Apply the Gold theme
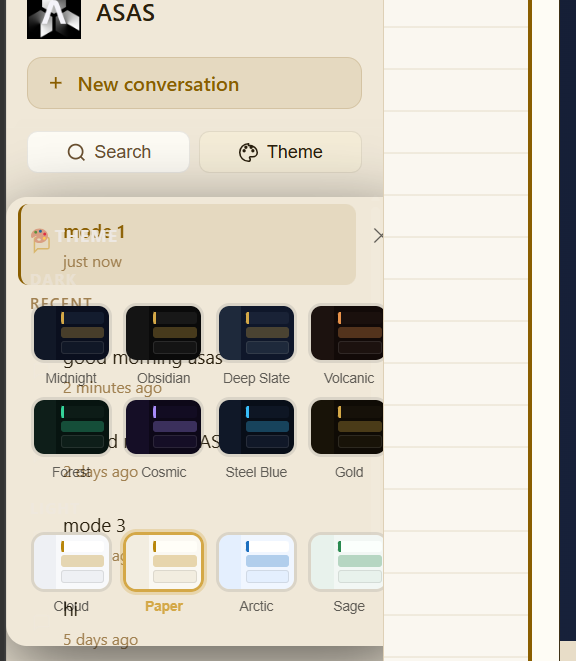 (347, 427)
